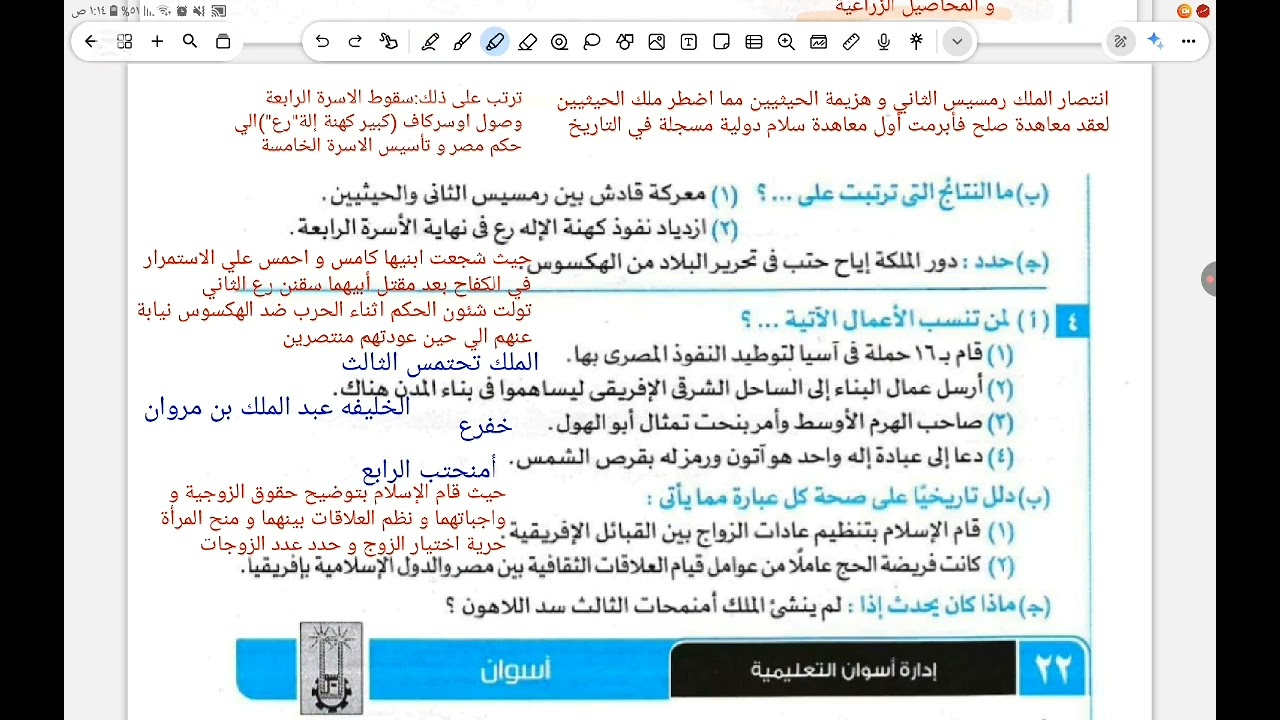1280x720 pixels.
Task: Insert a chart drawing icon
Action: pos(819,42)
